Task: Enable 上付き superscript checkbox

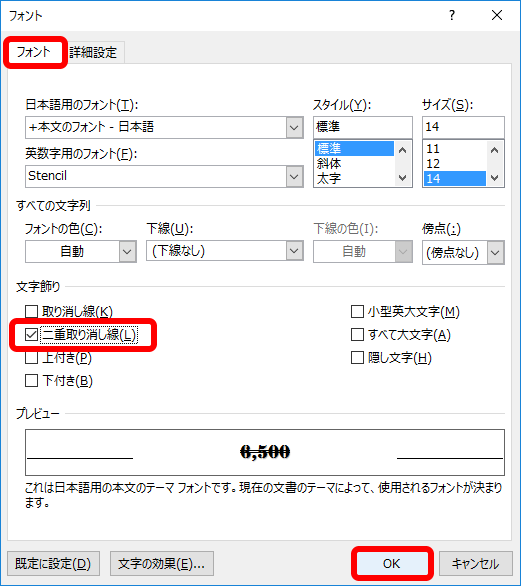Action: (x=31, y=358)
